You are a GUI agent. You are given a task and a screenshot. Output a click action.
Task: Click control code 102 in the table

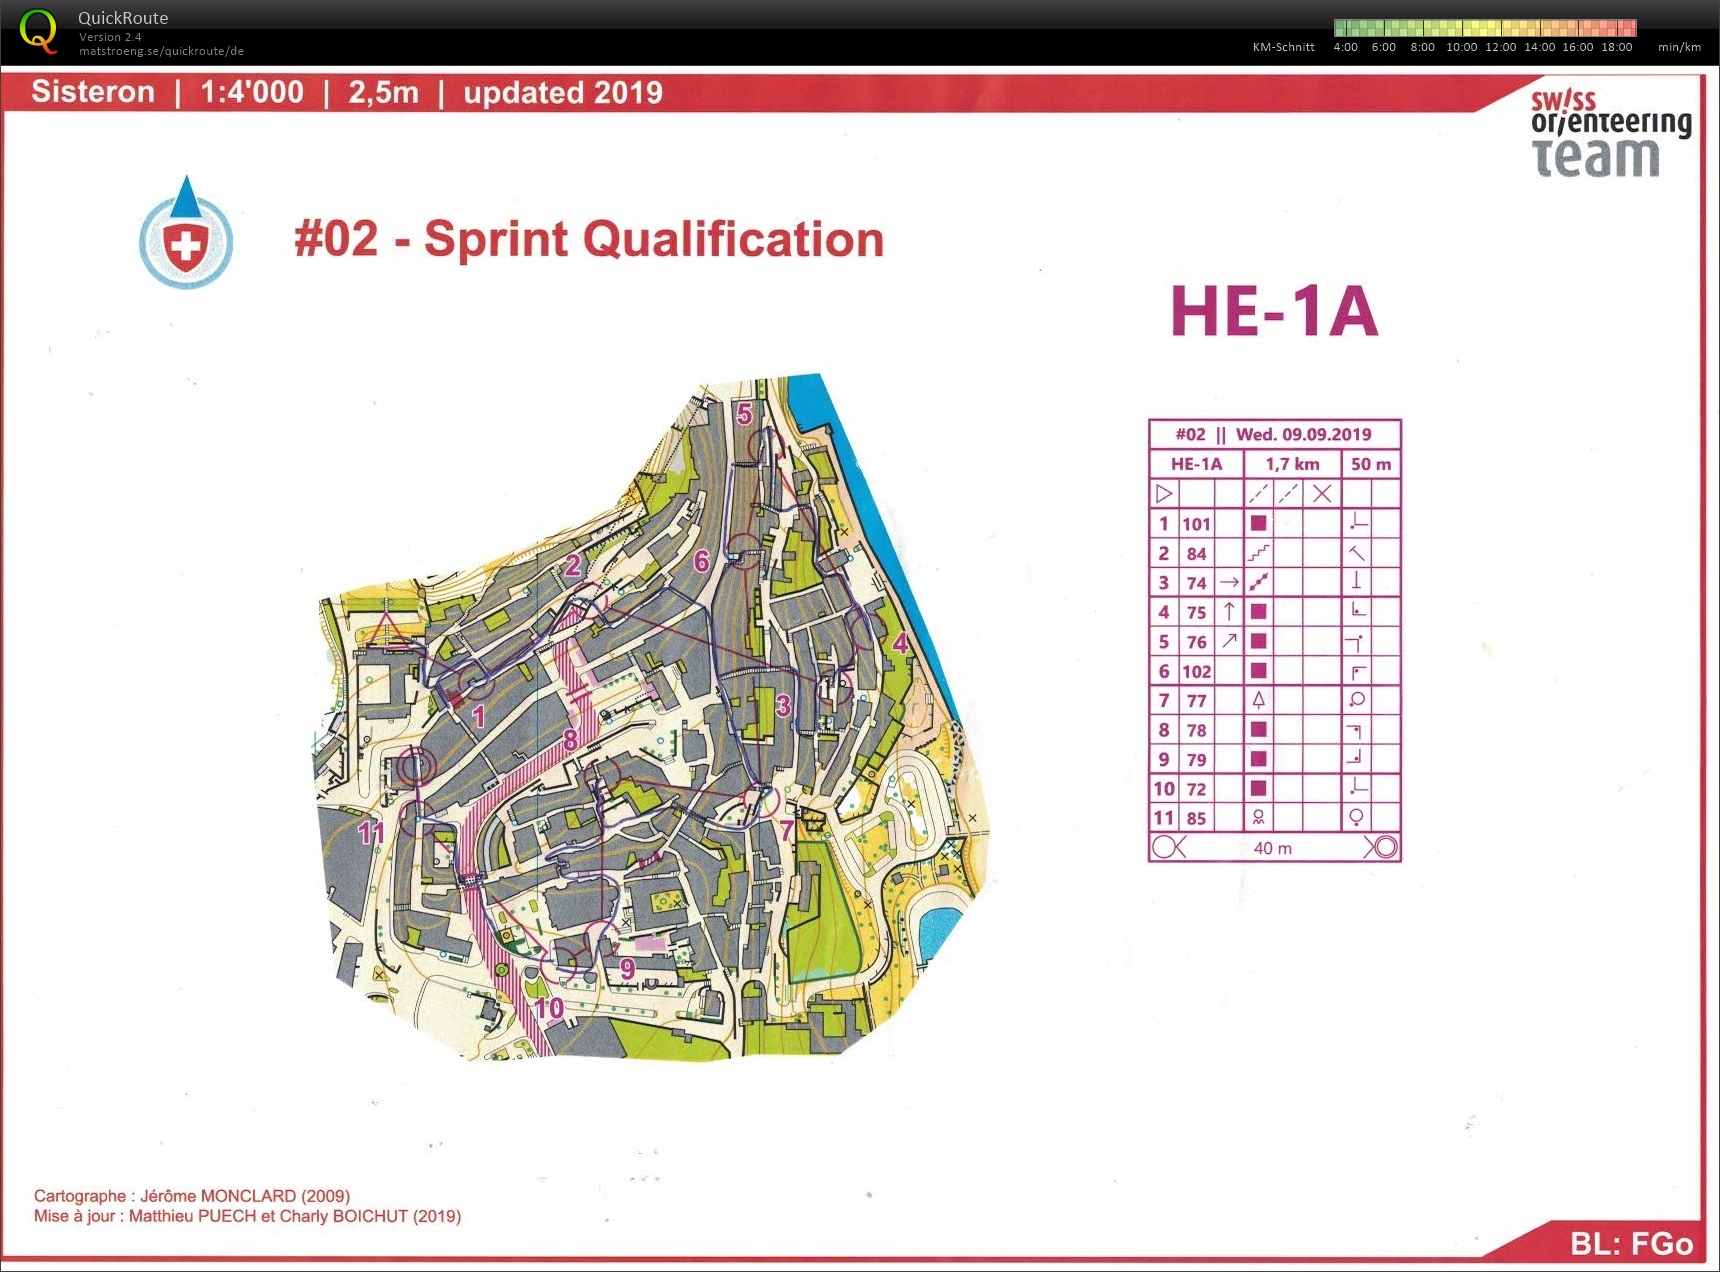pos(1196,671)
